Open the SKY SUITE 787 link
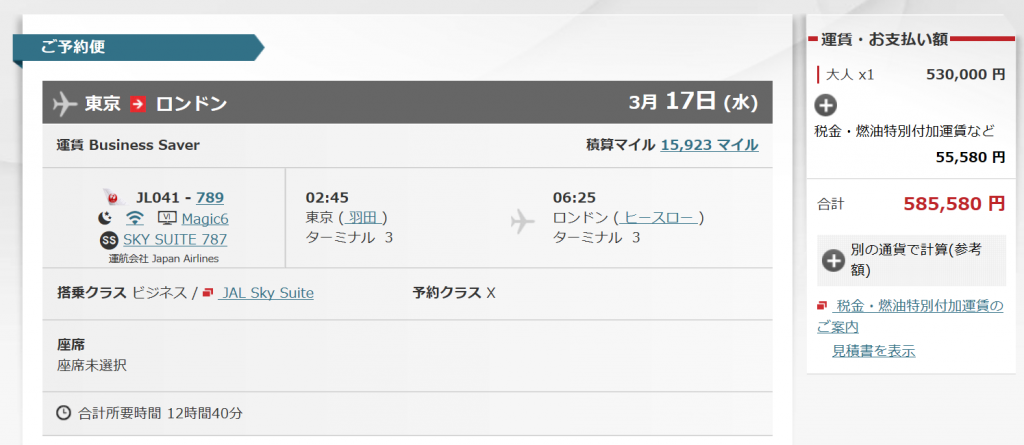 175,239
